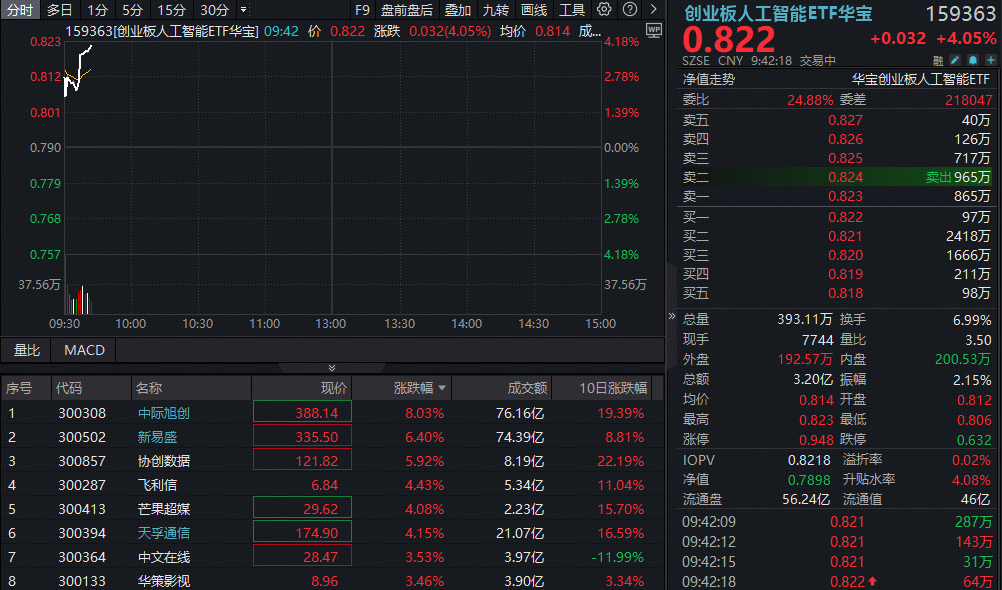1002x590 pixels.
Task: Open the settings gear icon
Action: (x=604, y=10)
